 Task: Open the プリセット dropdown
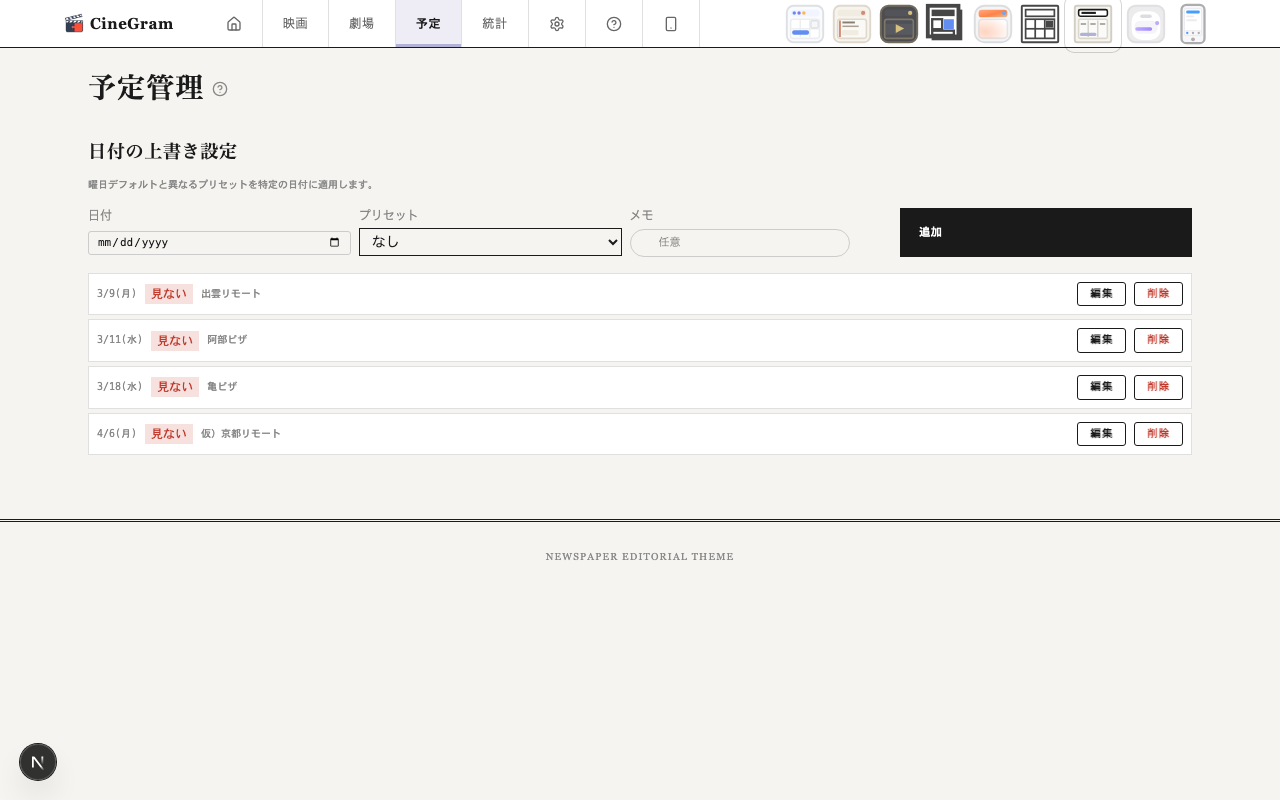490,242
